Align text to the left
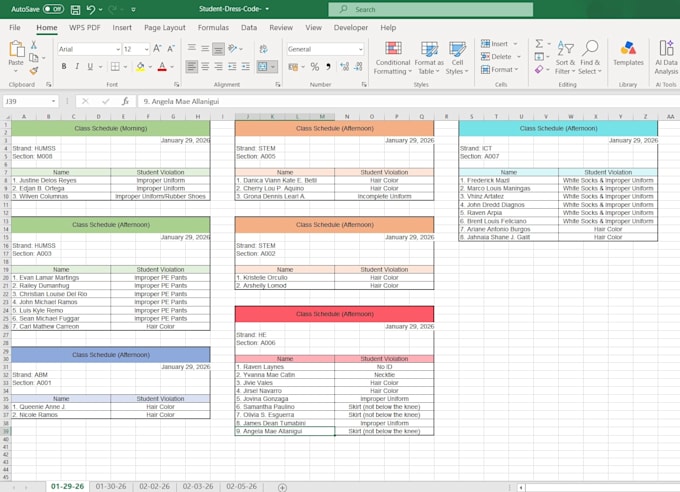 [191, 66]
